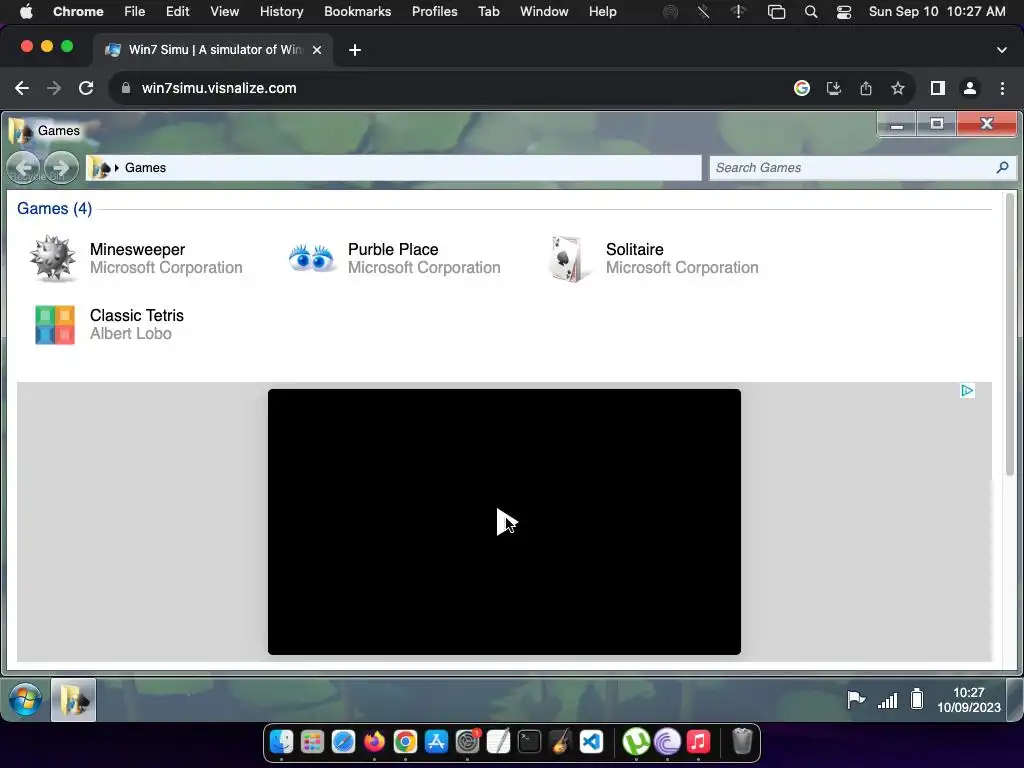The height and width of the screenshot is (768, 1024).
Task: Click the lock site information icon
Action: (x=126, y=88)
